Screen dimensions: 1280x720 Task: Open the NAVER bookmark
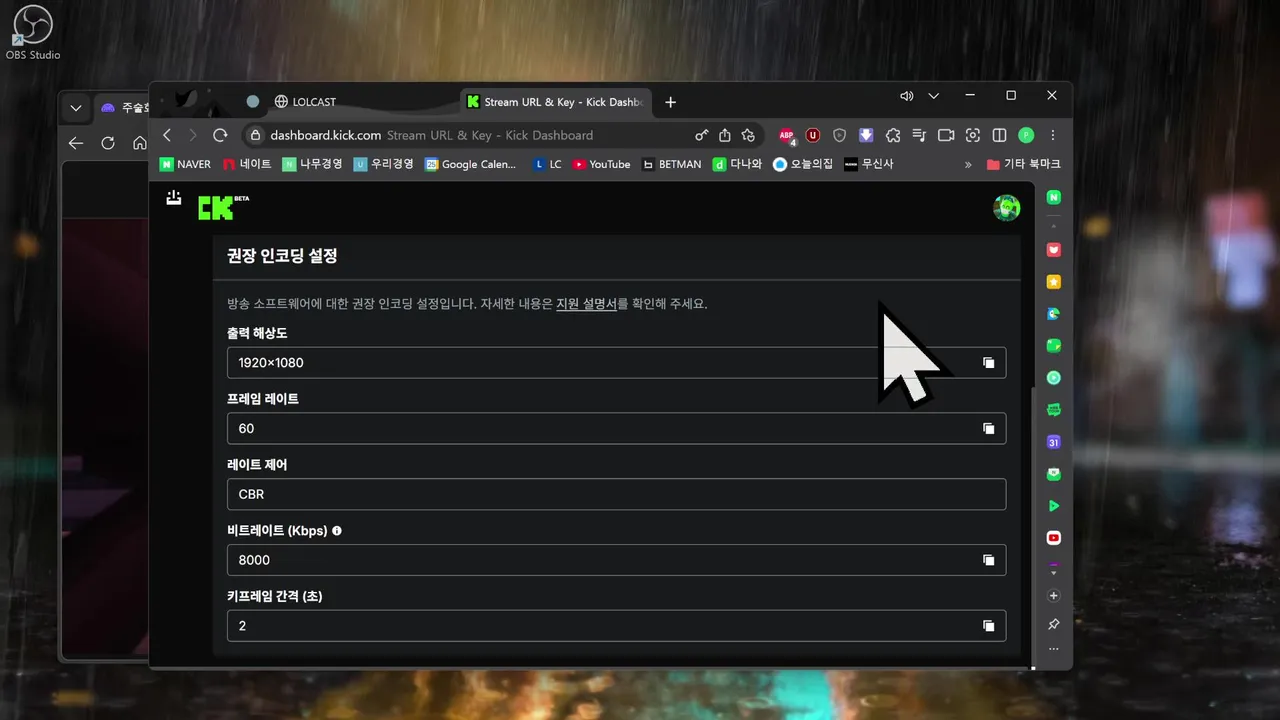point(186,164)
